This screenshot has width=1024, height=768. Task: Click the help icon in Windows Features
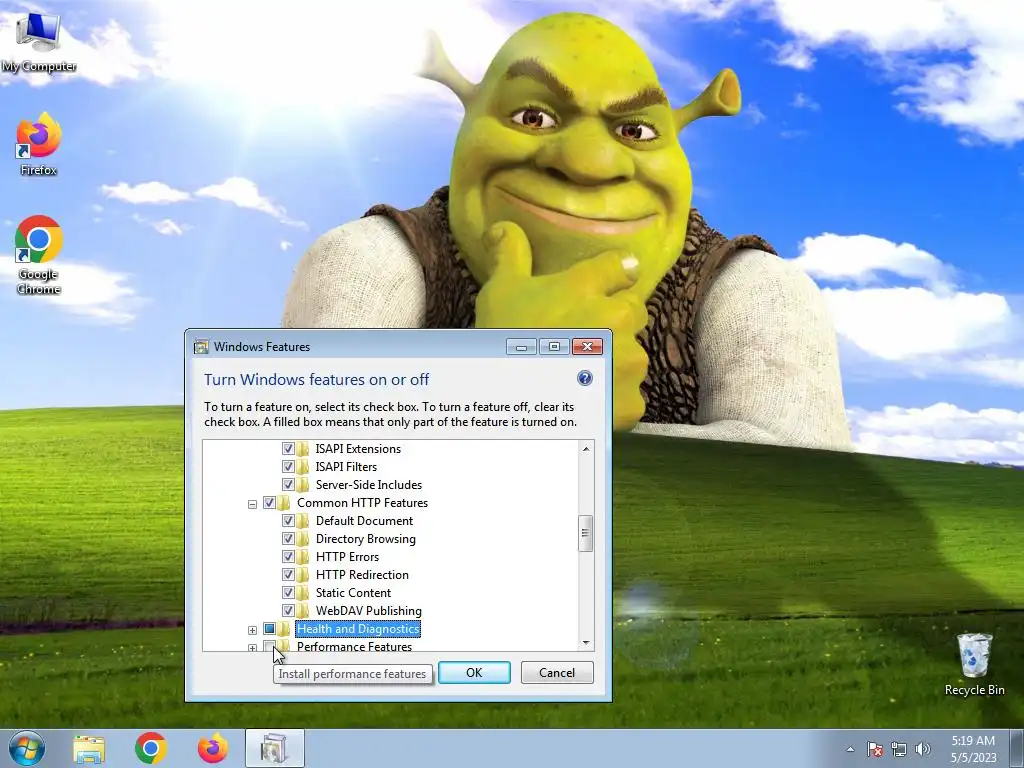[584, 378]
